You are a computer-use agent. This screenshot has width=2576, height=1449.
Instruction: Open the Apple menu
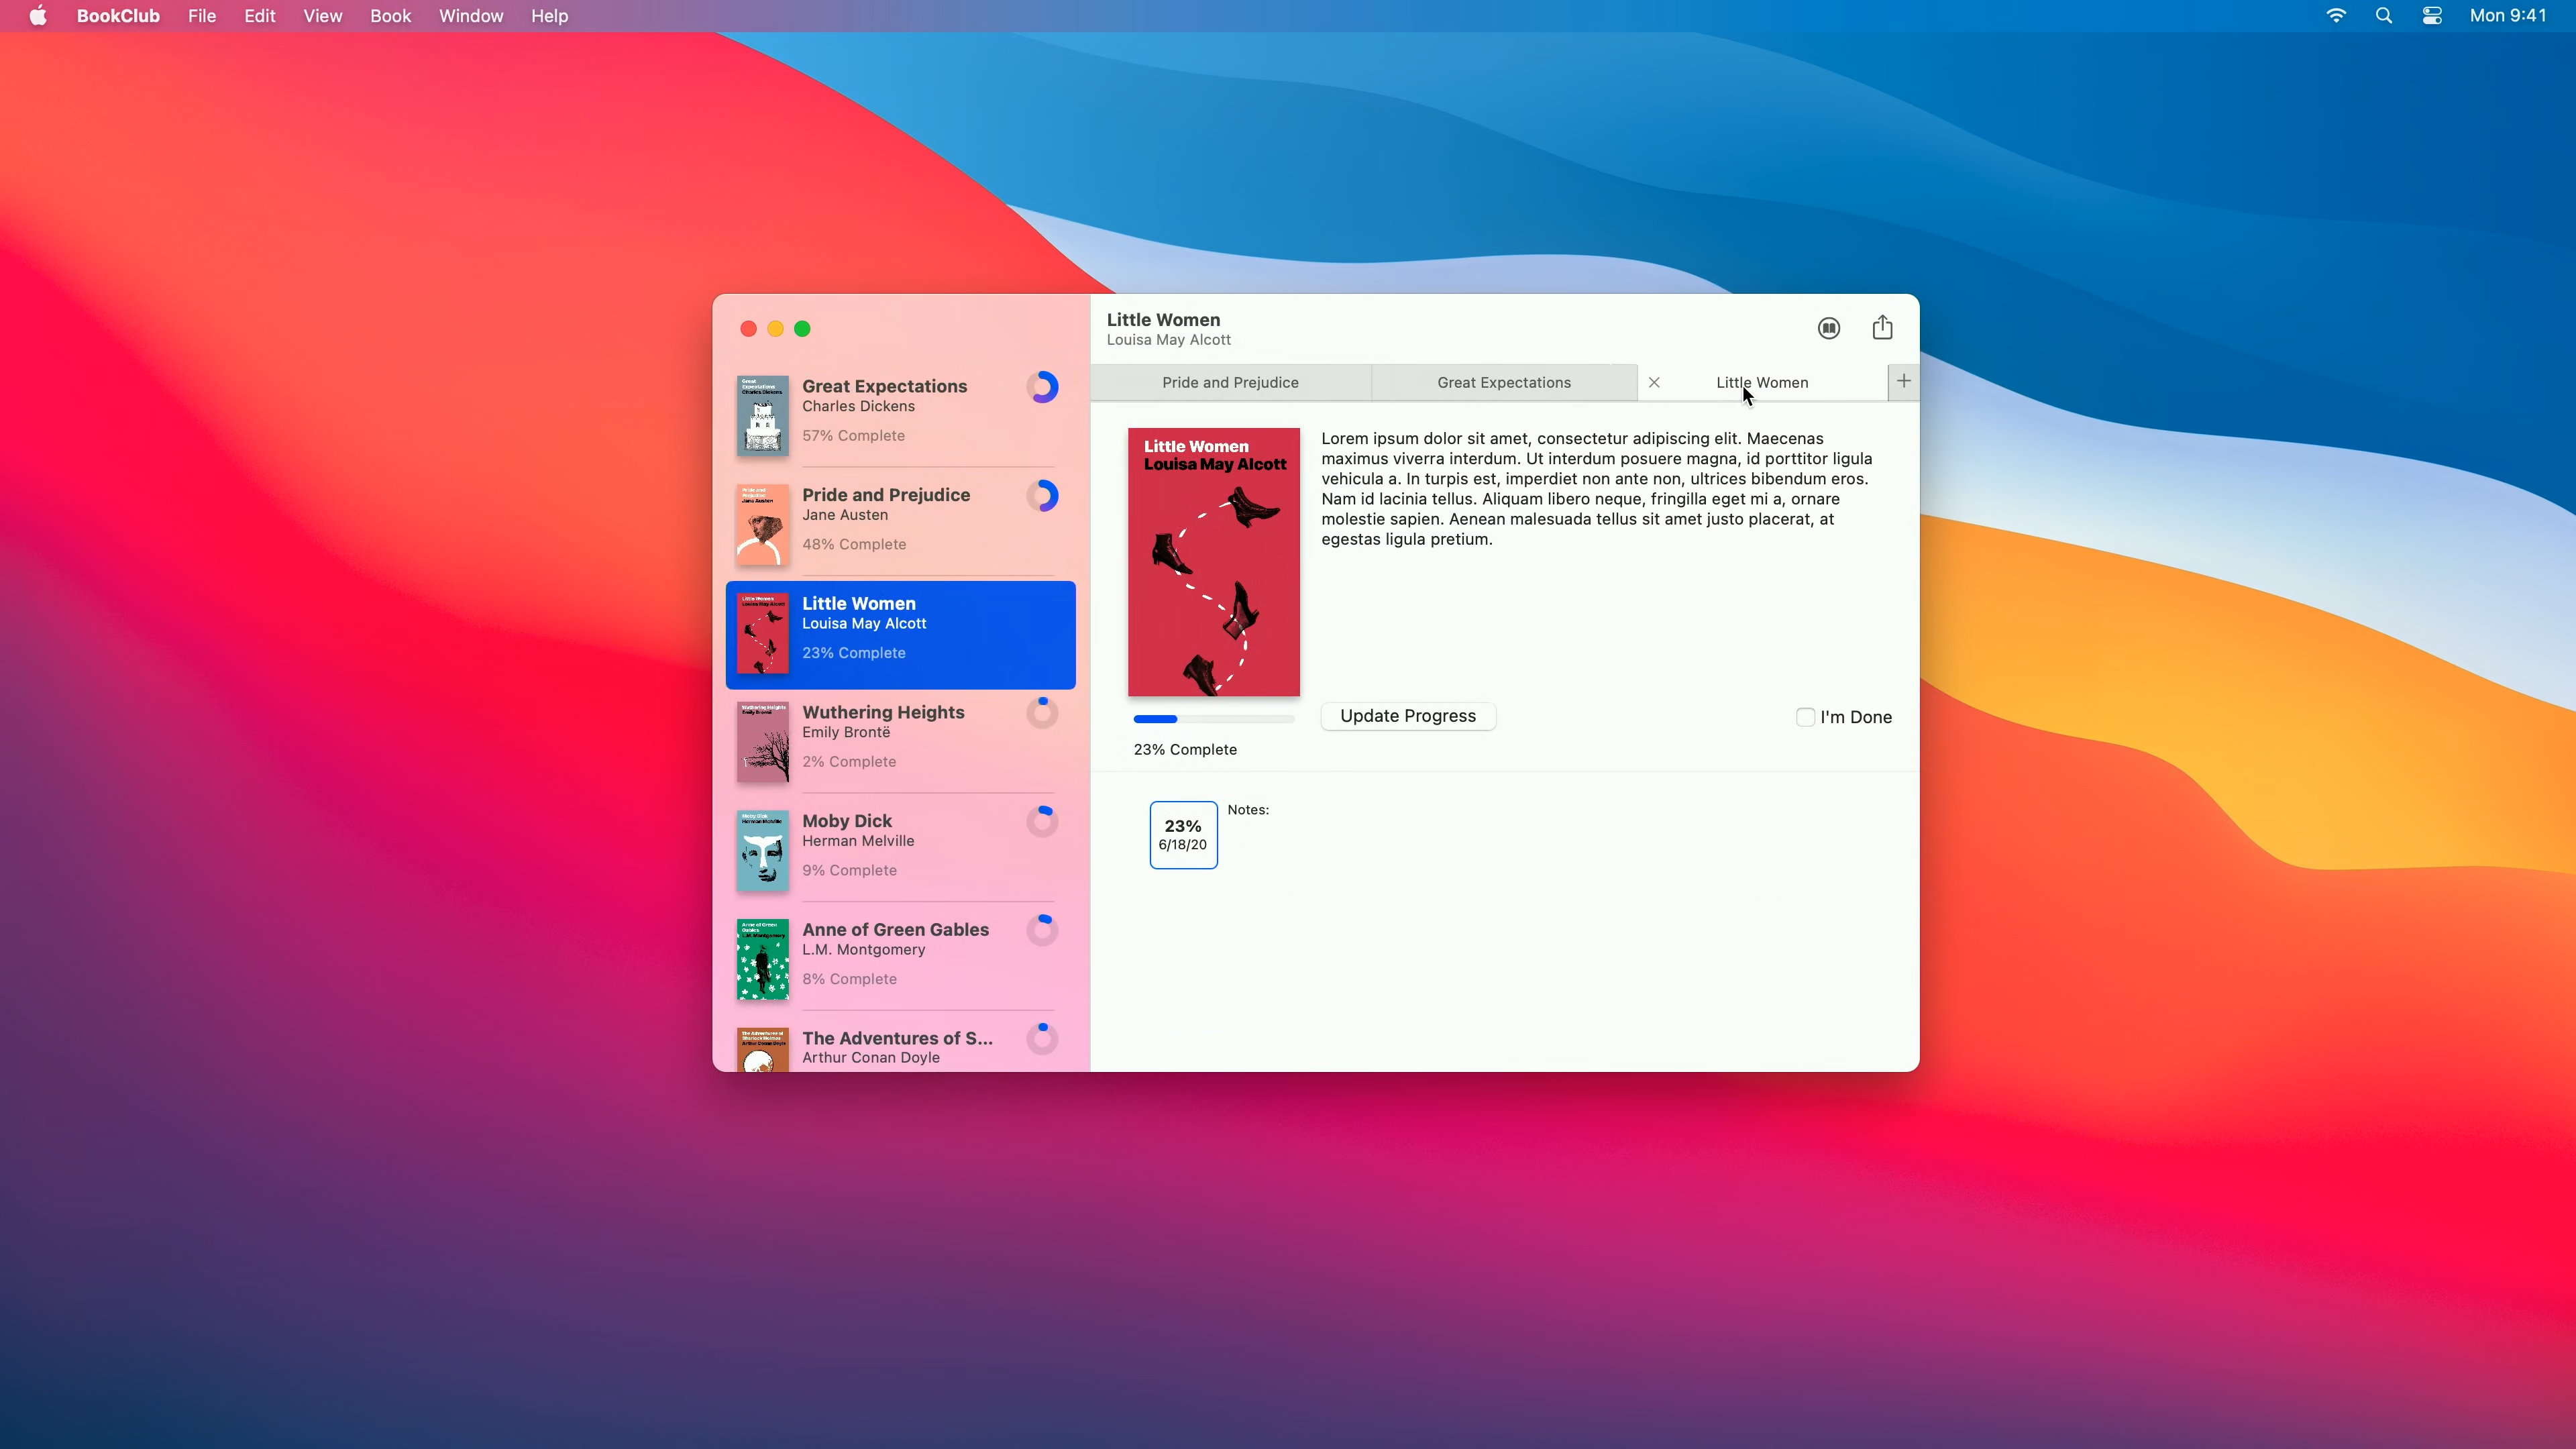(x=38, y=16)
